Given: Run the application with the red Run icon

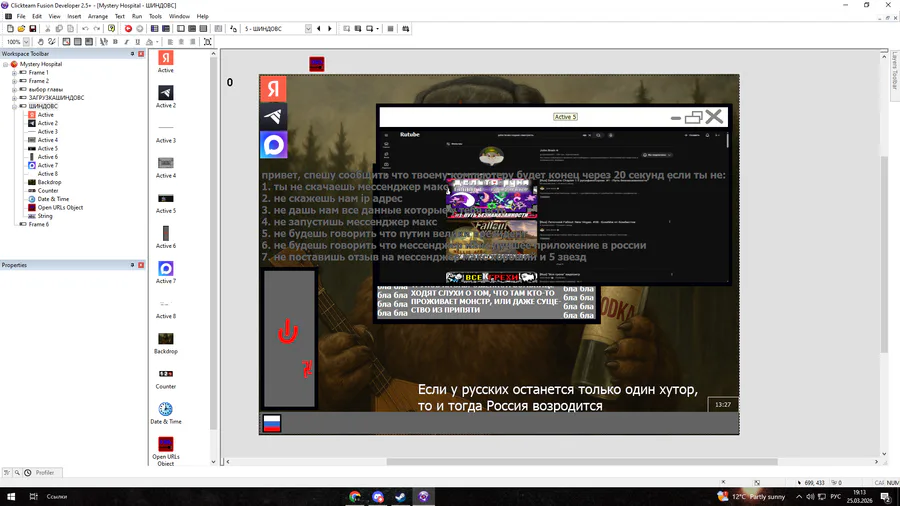Looking at the screenshot, I should click(128, 29).
